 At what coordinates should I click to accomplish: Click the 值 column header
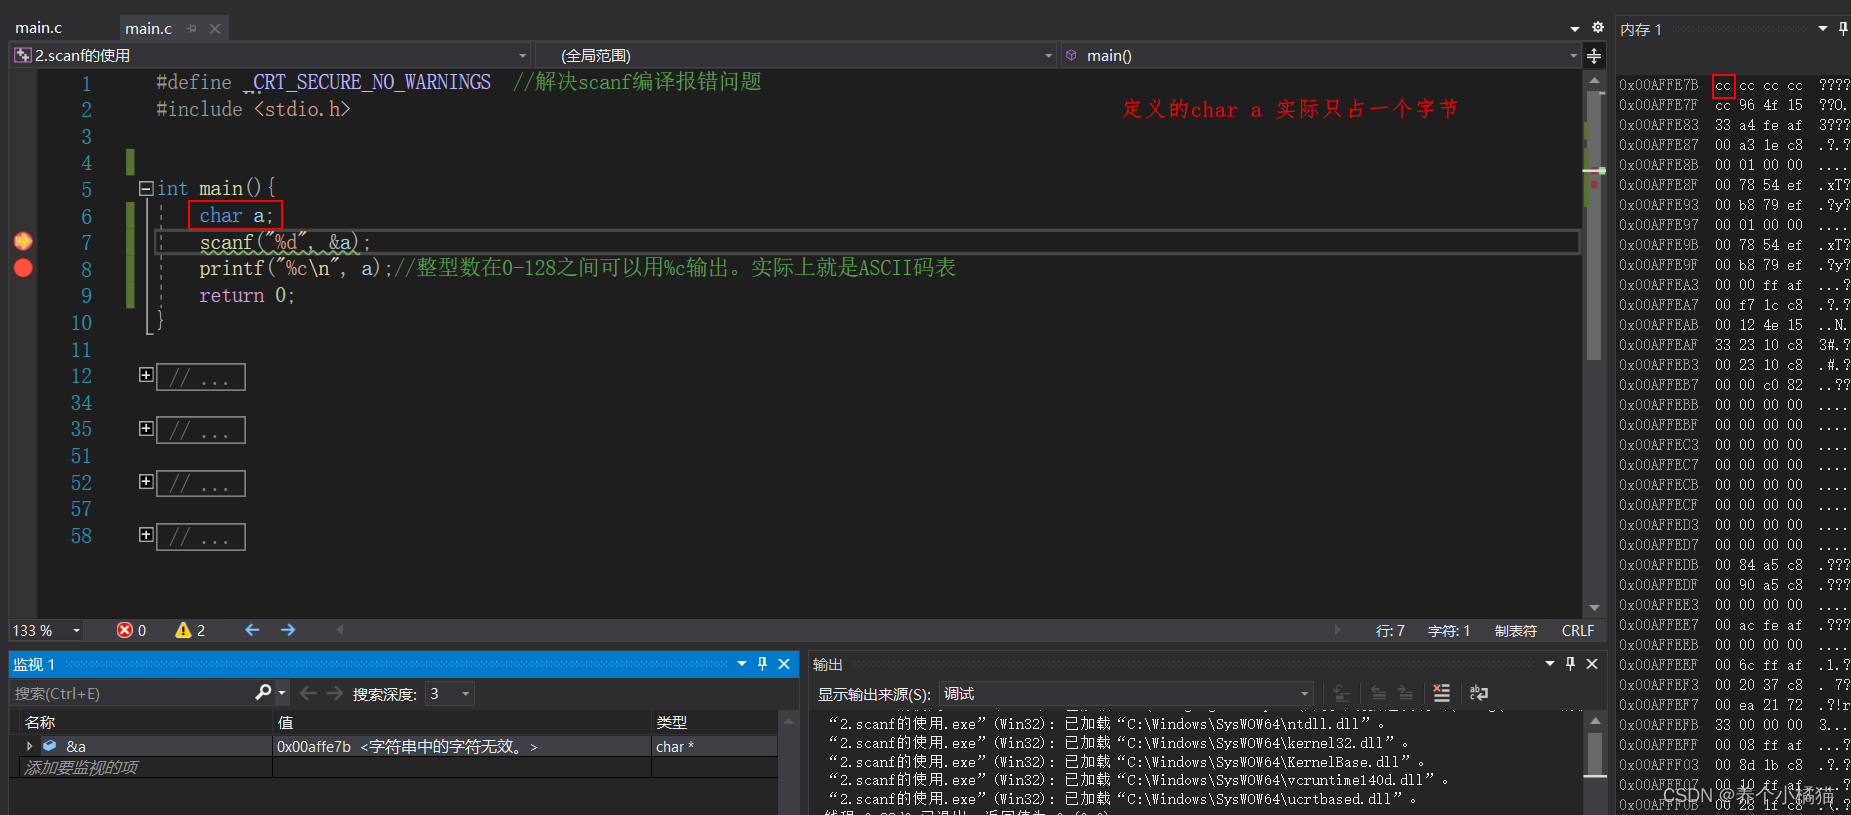[x=462, y=722]
